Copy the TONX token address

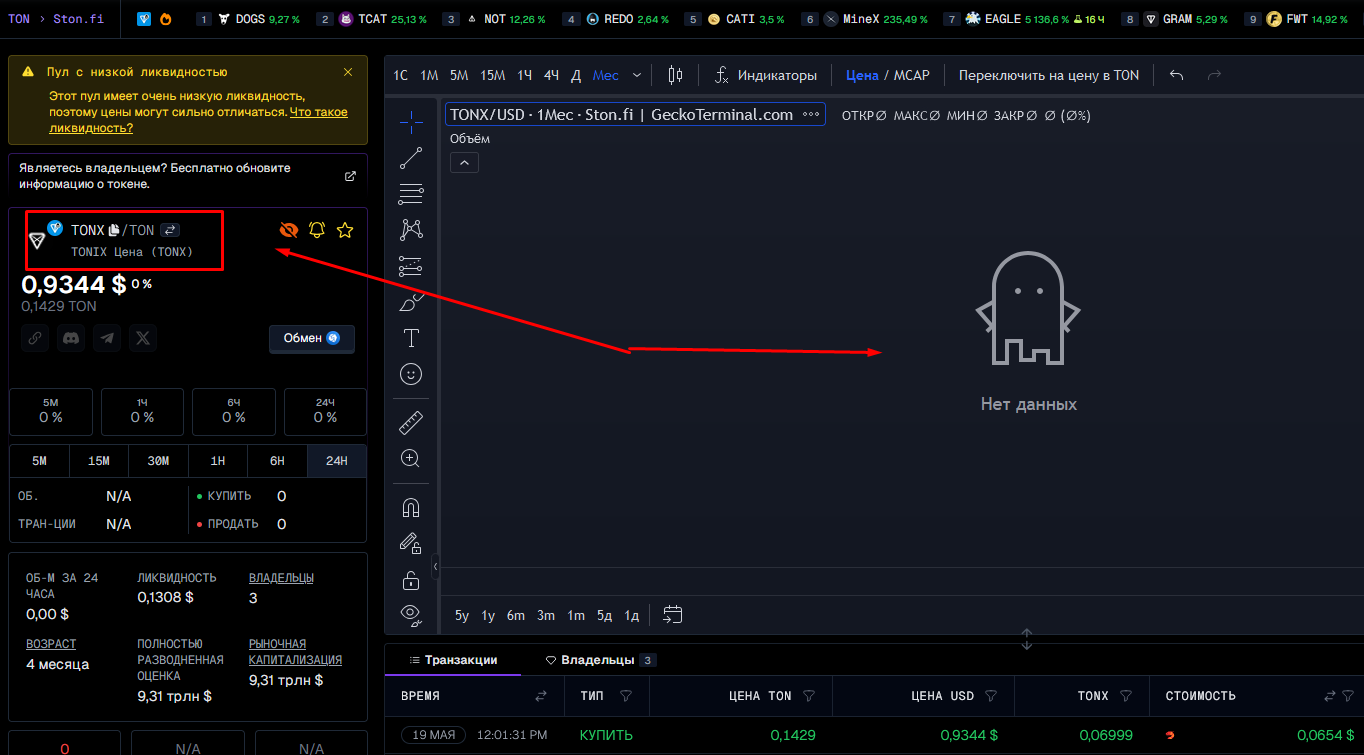(x=114, y=231)
